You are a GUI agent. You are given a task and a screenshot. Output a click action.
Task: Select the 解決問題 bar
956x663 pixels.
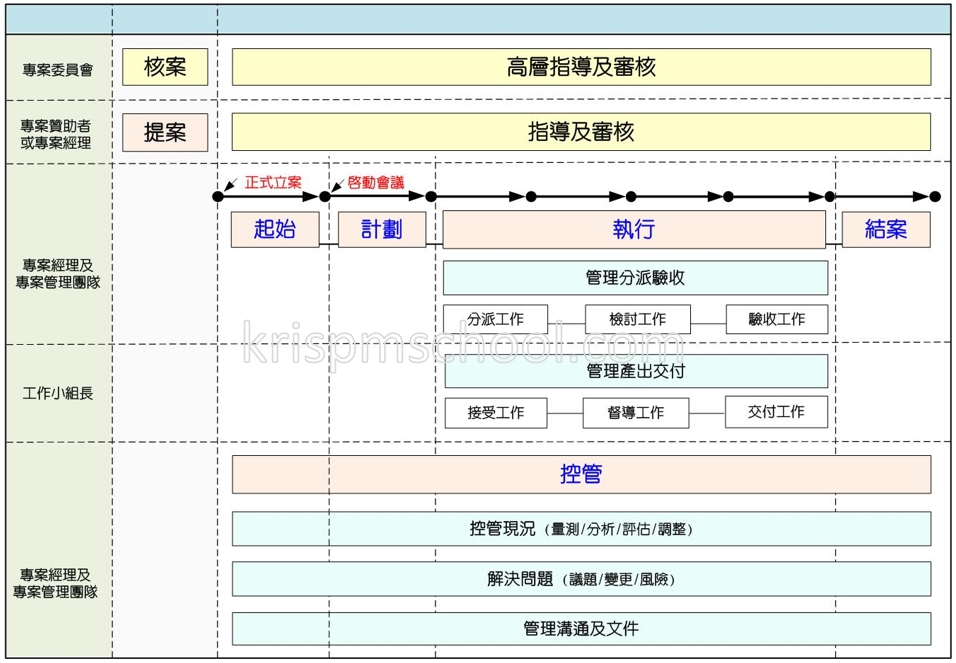pos(581,578)
